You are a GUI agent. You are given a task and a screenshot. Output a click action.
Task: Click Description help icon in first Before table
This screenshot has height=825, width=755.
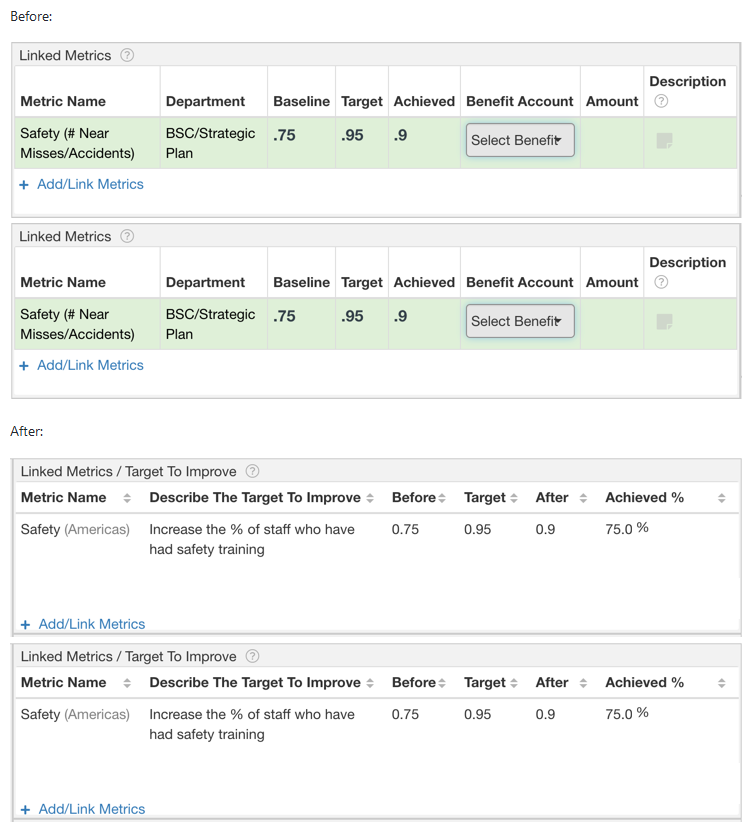pyautogui.click(x=661, y=101)
